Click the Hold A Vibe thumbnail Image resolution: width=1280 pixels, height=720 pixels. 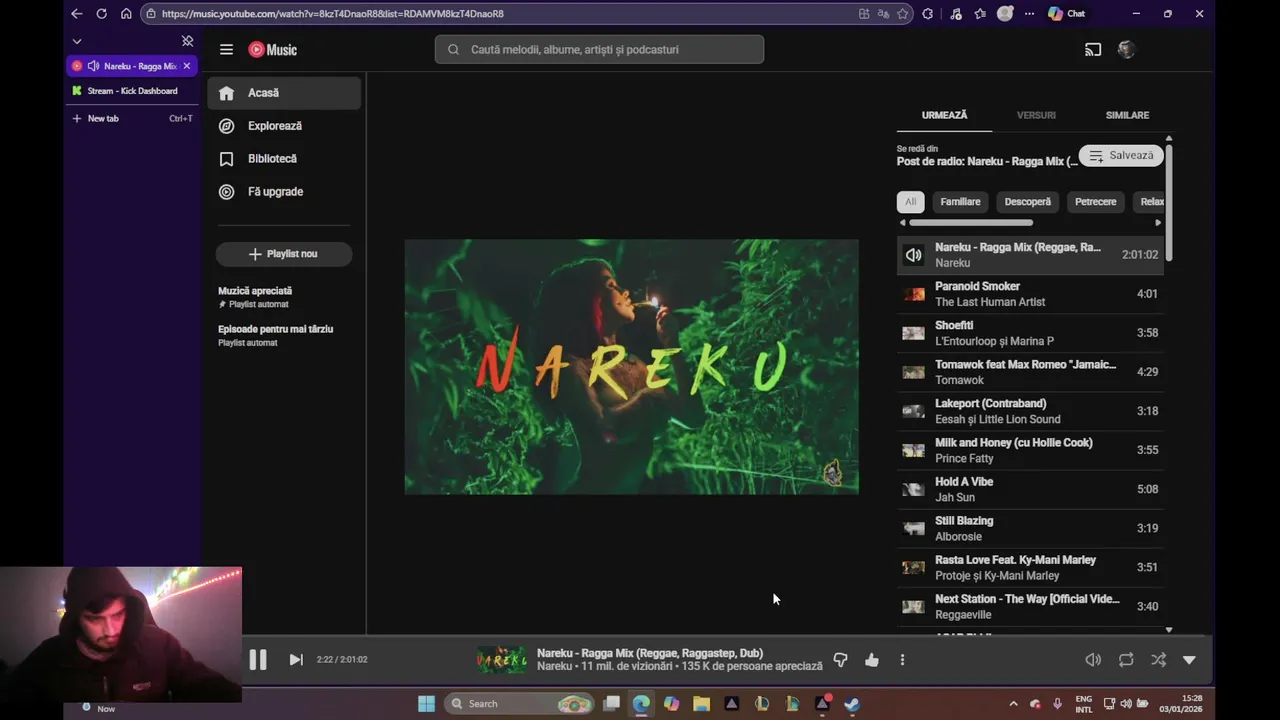913,489
